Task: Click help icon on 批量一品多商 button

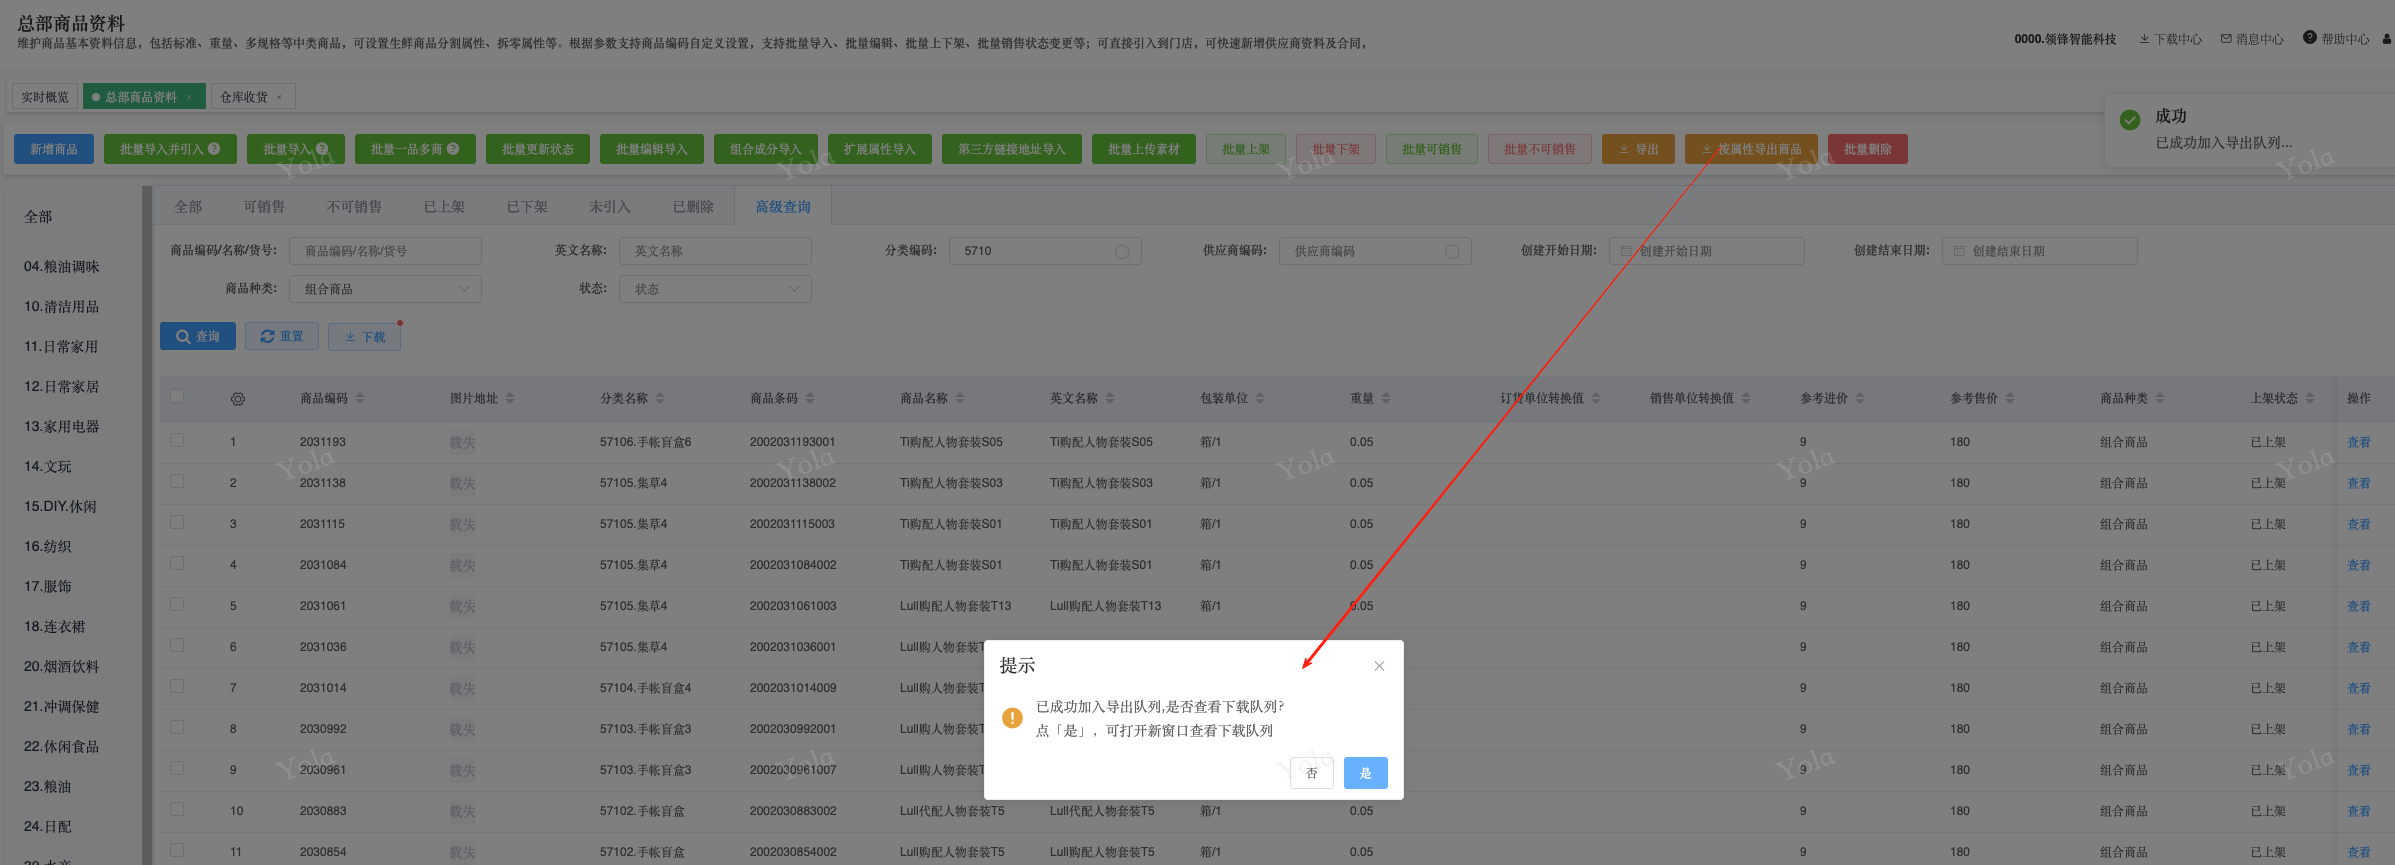Action: point(453,149)
